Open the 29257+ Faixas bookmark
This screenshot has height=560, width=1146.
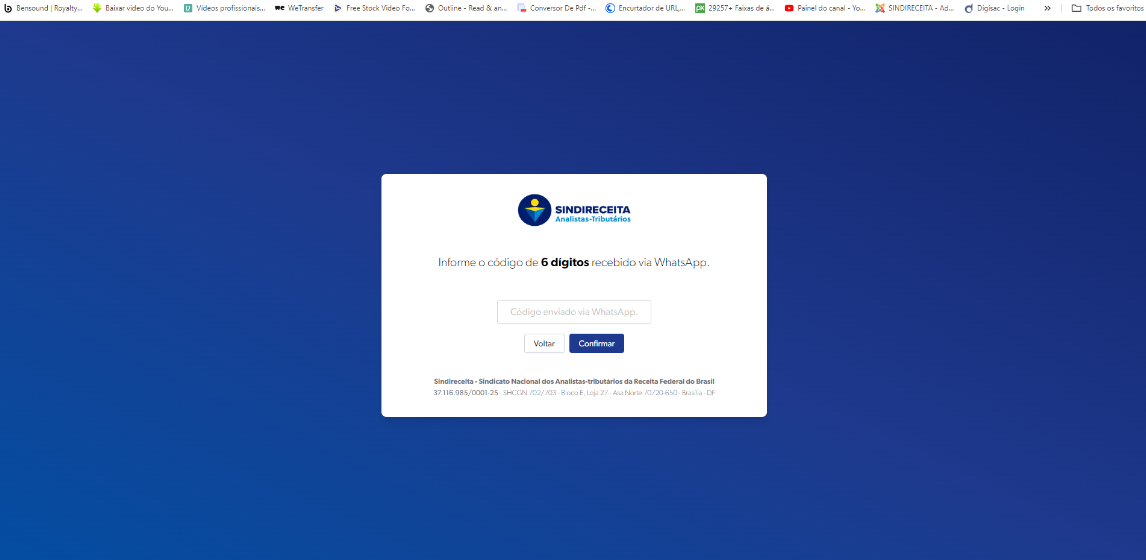click(734, 8)
